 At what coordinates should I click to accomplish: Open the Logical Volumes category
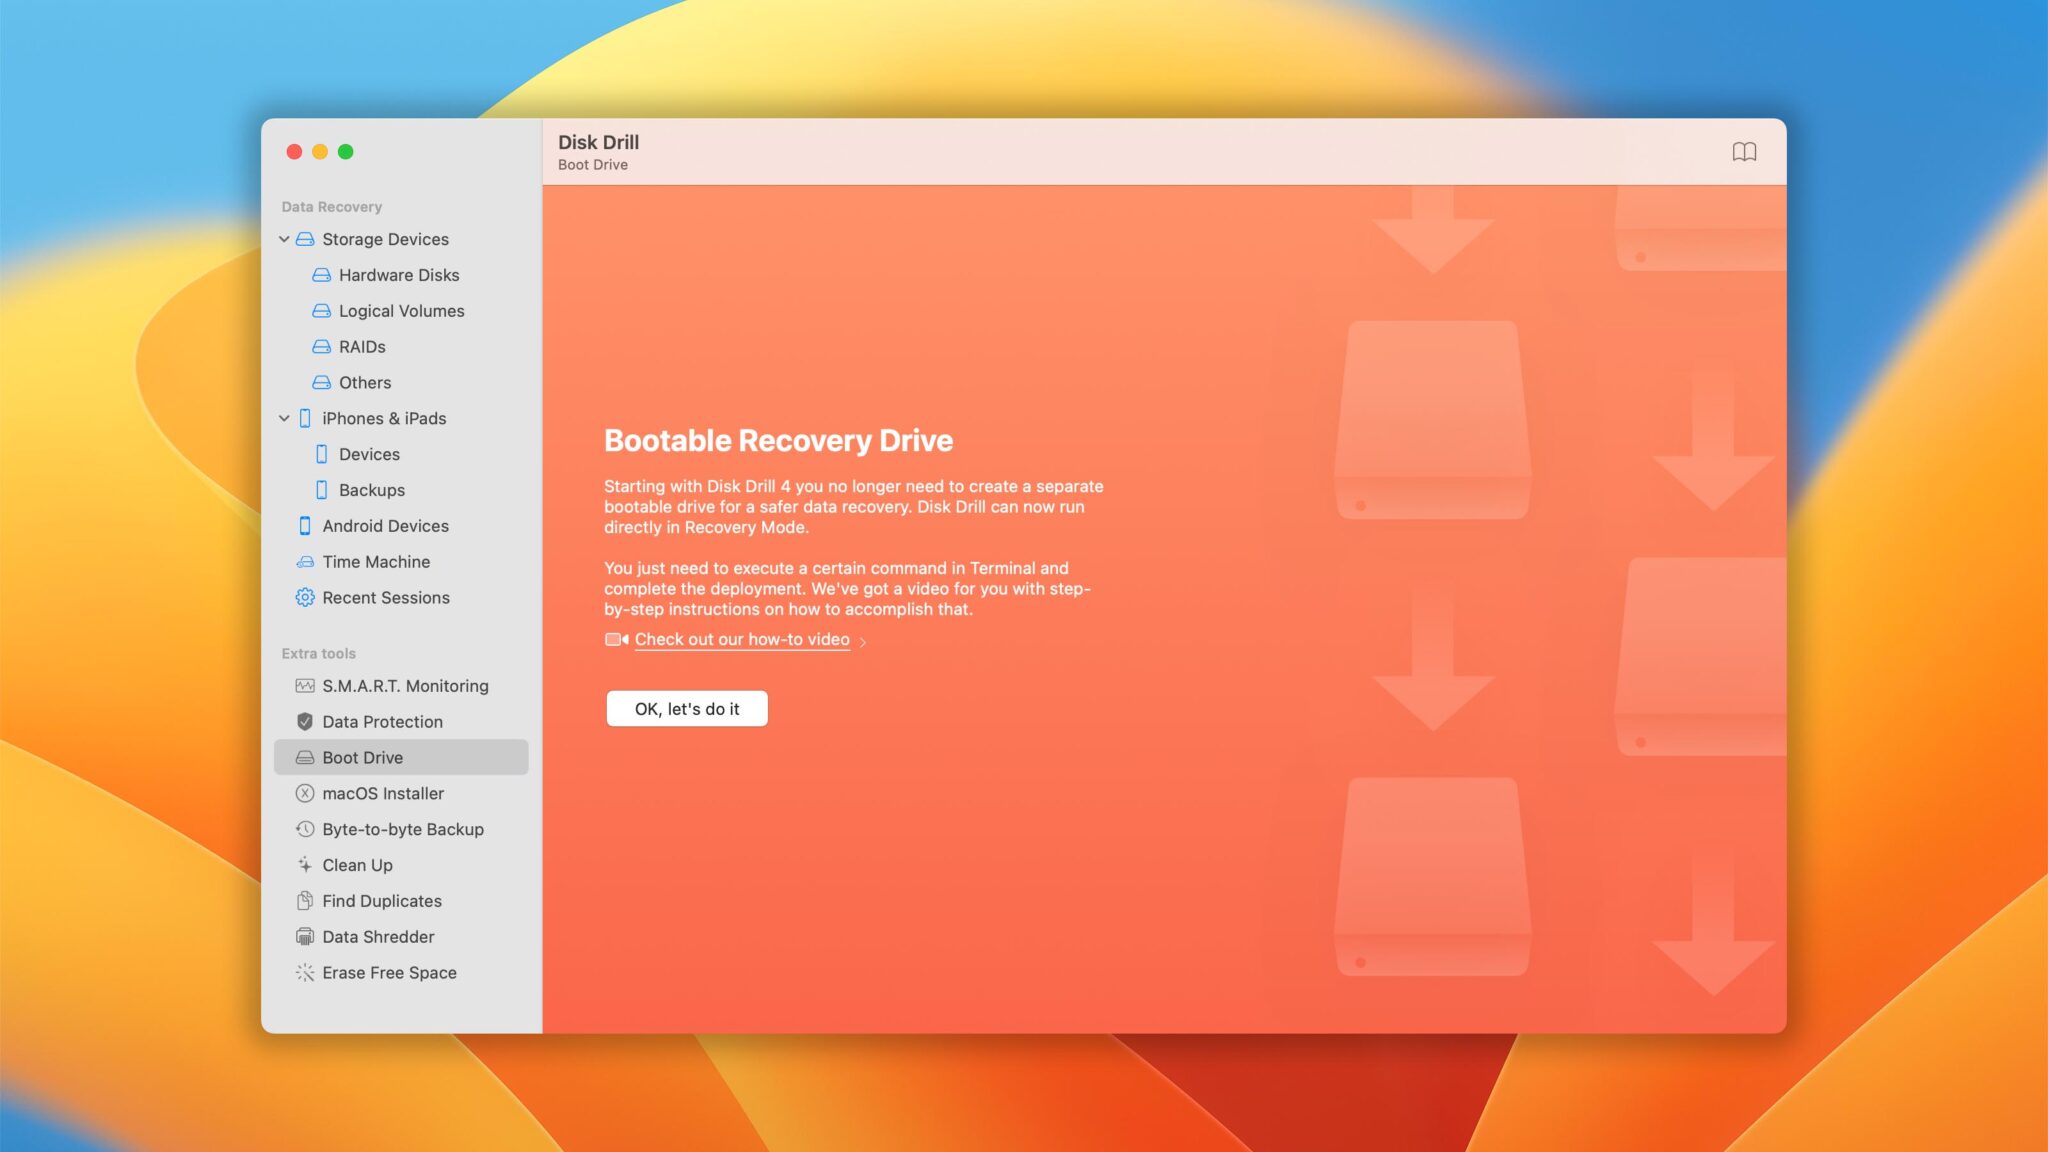click(402, 311)
